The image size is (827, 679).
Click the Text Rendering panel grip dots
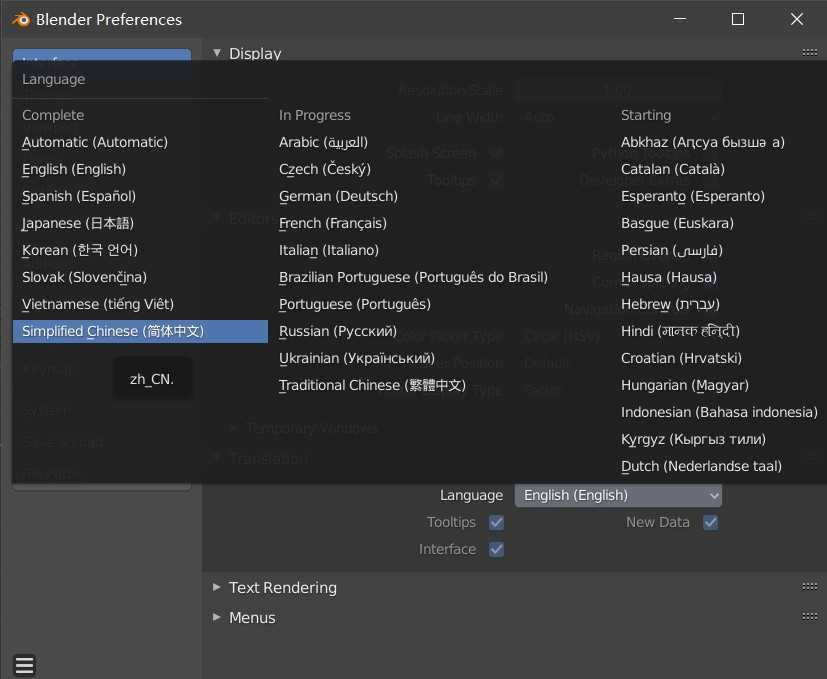[810, 586]
